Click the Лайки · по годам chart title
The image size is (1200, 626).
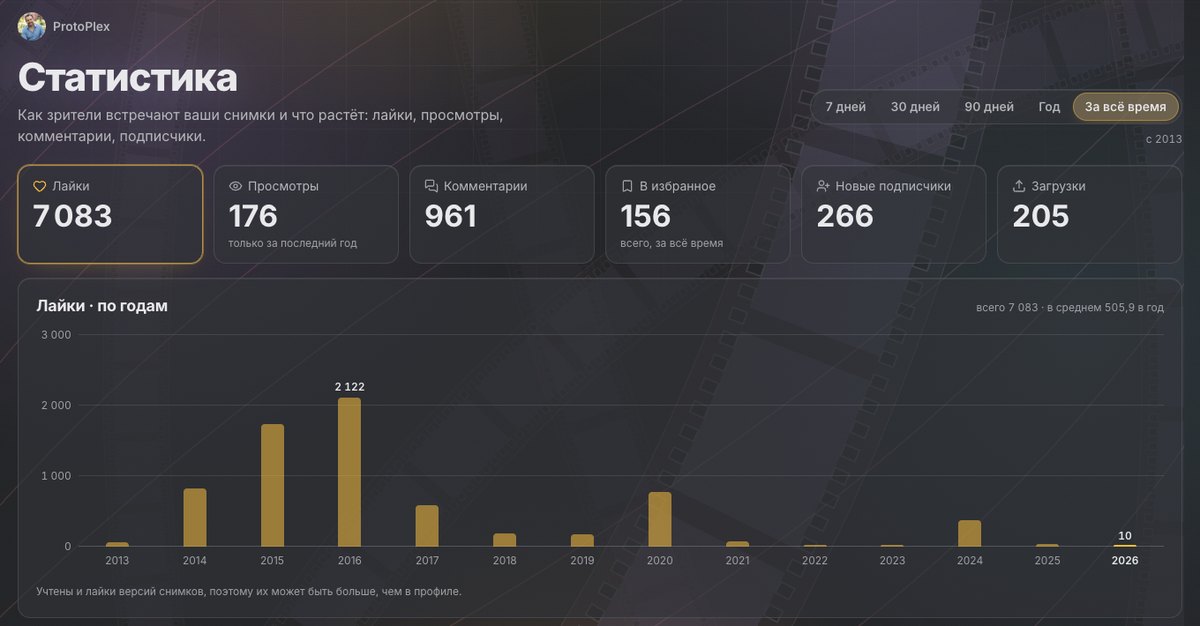[x=102, y=306]
